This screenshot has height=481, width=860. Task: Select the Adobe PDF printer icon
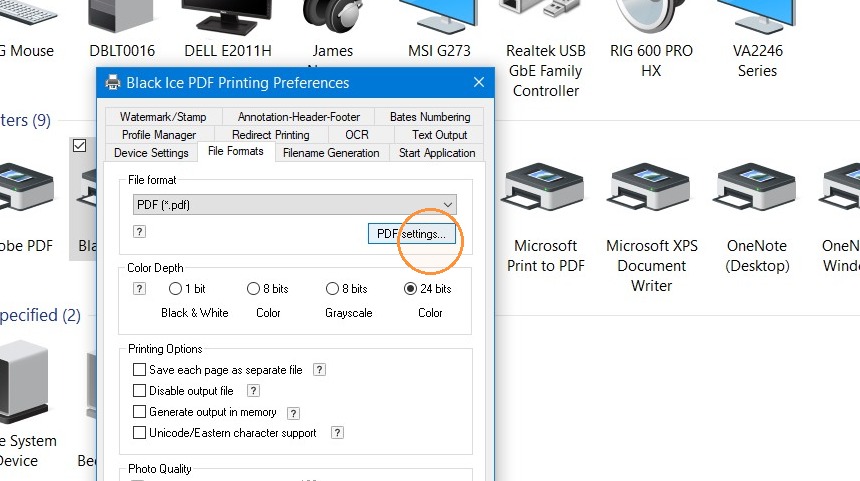[26, 188]
